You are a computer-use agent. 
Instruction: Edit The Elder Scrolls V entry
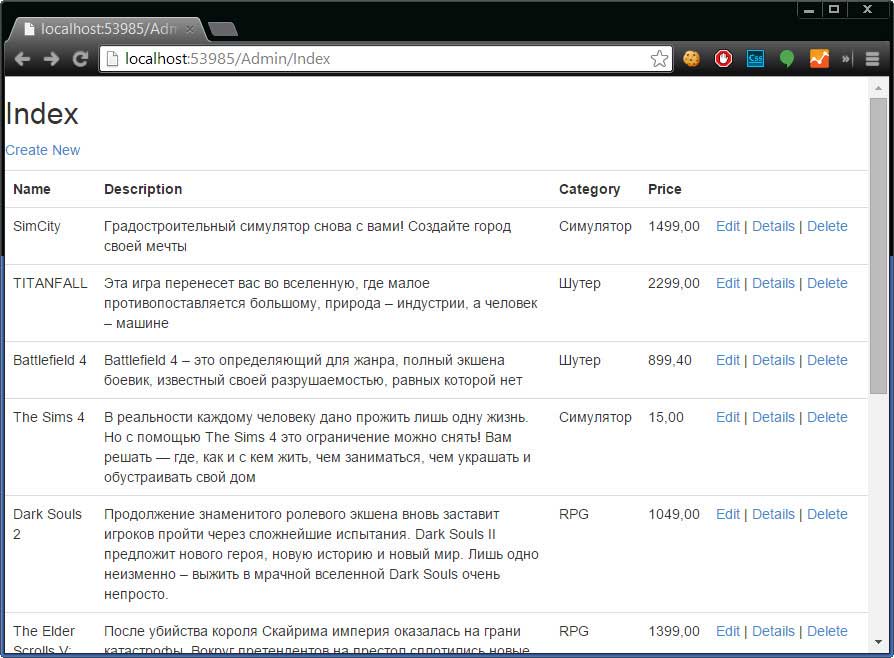click(x=728, y=631)
